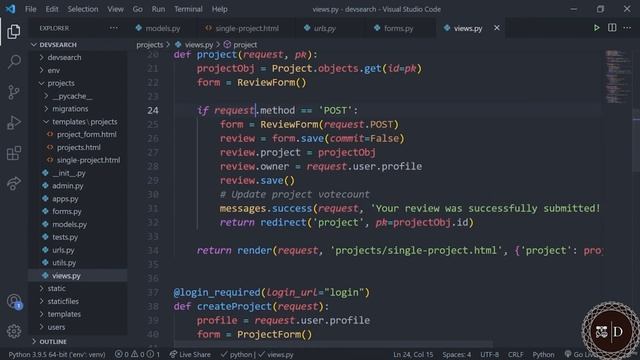This screenshot has width=640, height=360.
Task: Open the Search view in activity bar
Action: point(13,62)
